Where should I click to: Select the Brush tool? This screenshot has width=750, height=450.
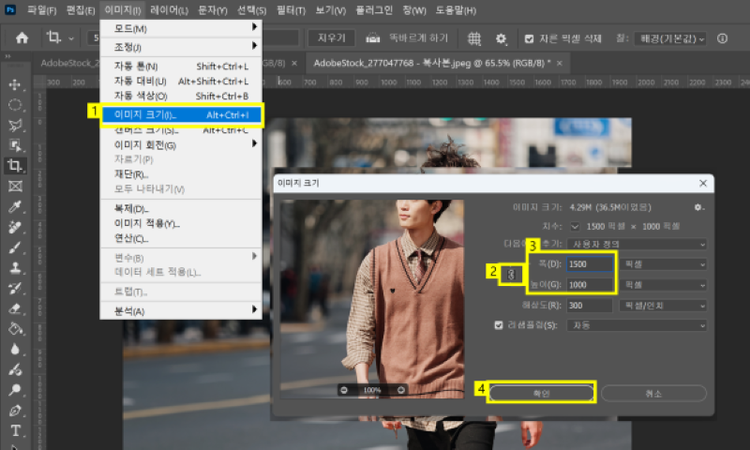coord(15,248)
